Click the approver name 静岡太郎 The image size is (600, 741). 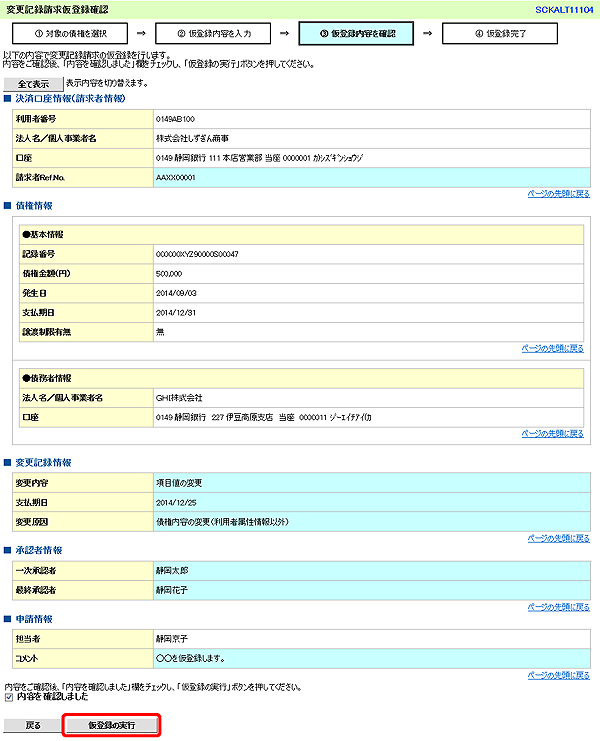point(172,571)
